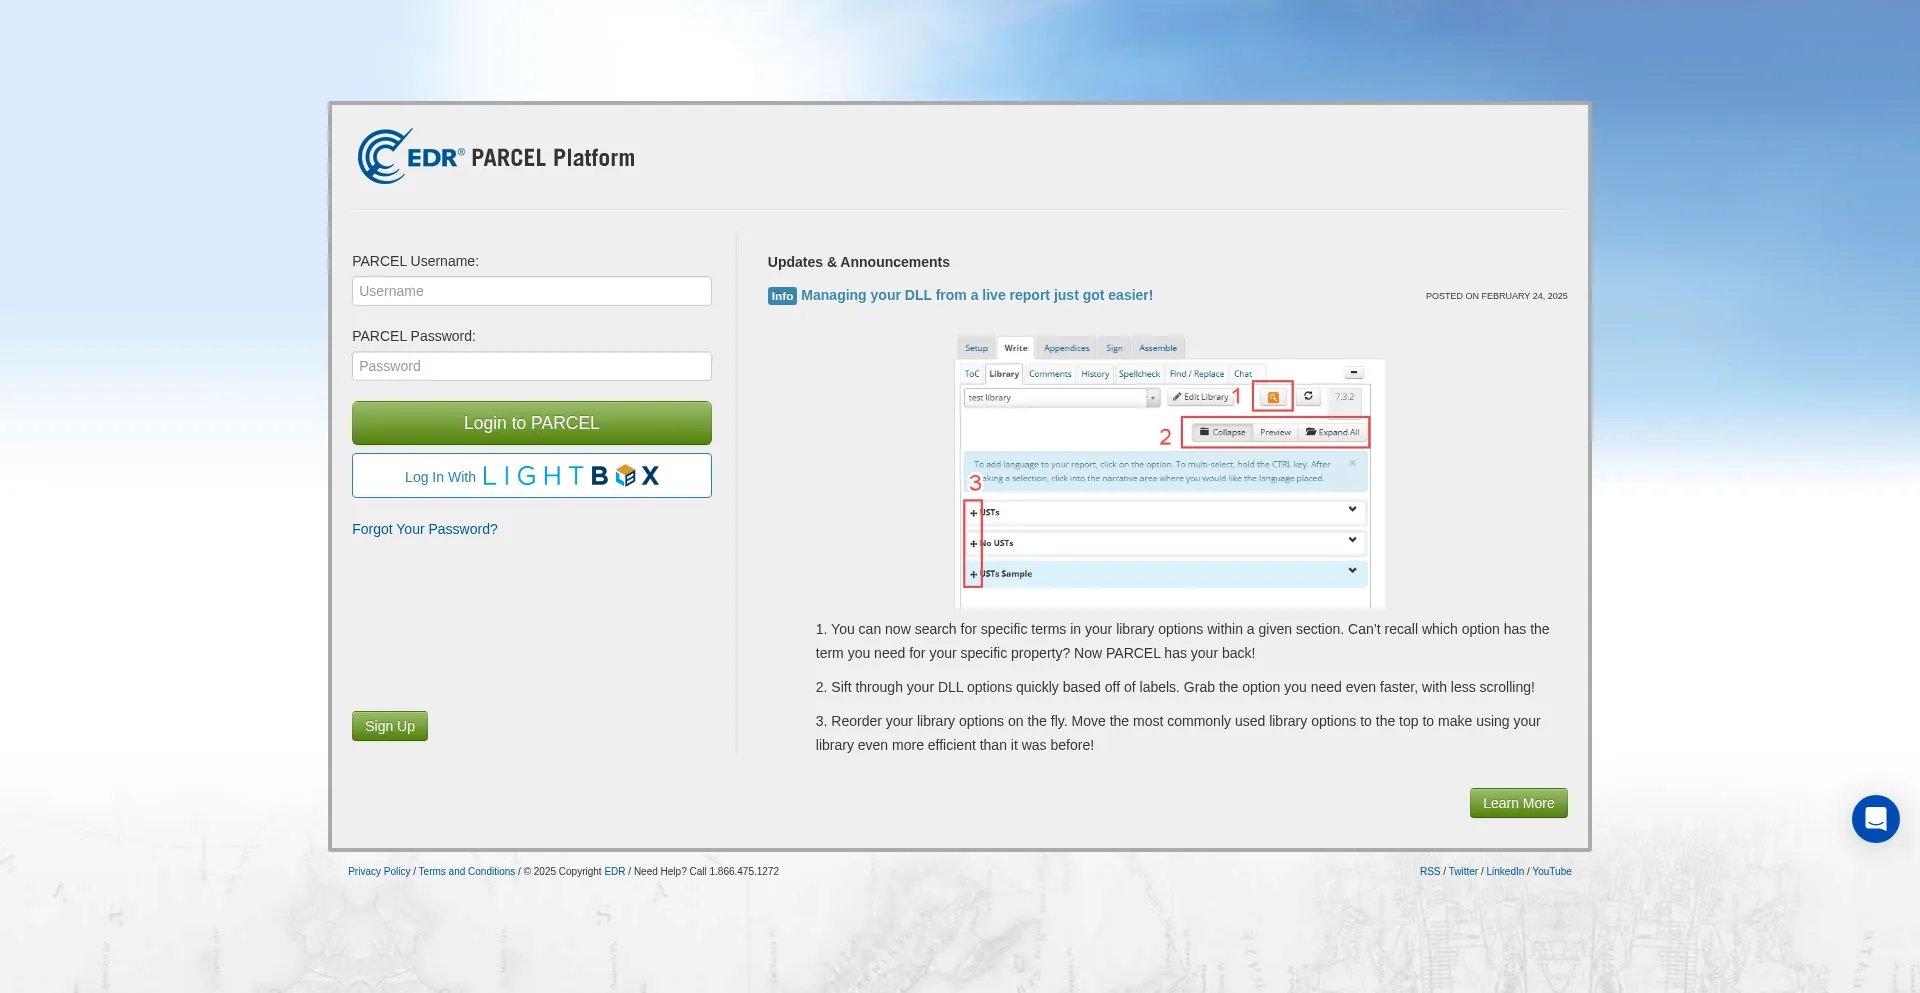1920x993 pixels.
Task: View the Terms and Conditions page
Action: click(x=467, y=872)
